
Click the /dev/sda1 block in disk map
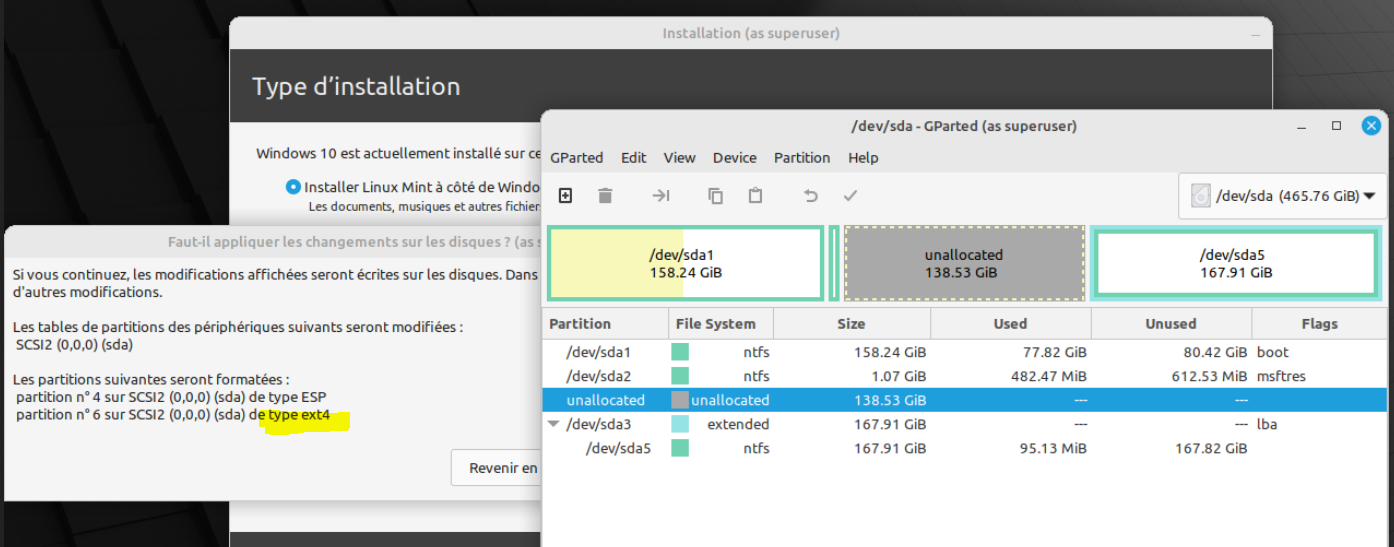click(685, 263)
